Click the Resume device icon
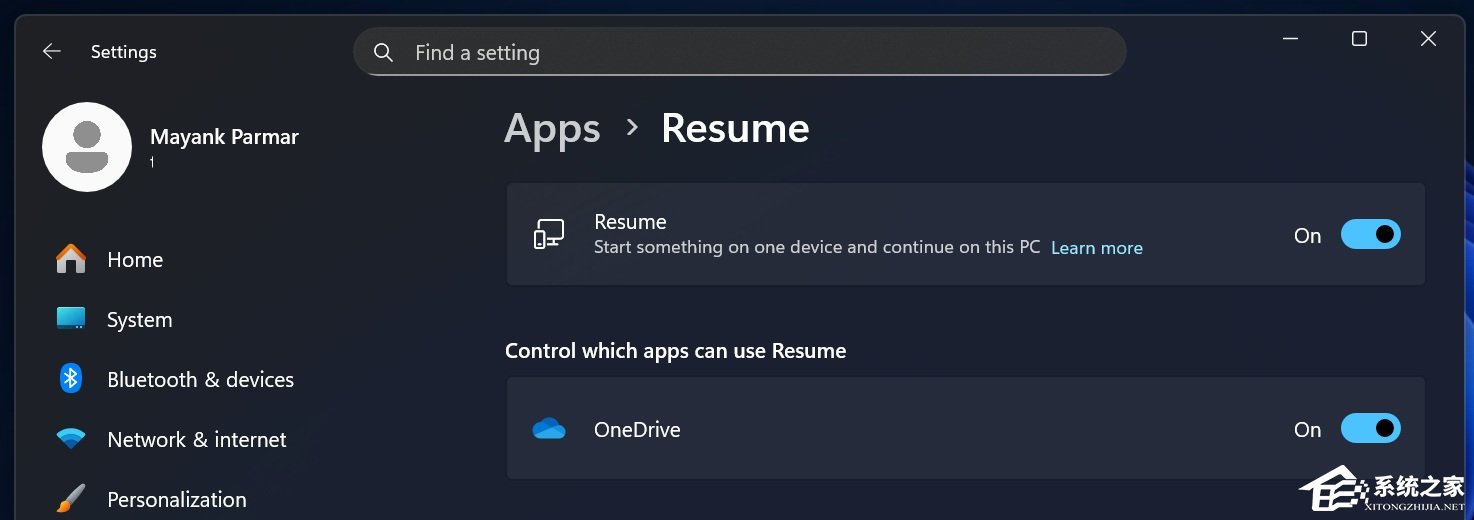Viewport: 1474px width, 520px height. [549, 235]
